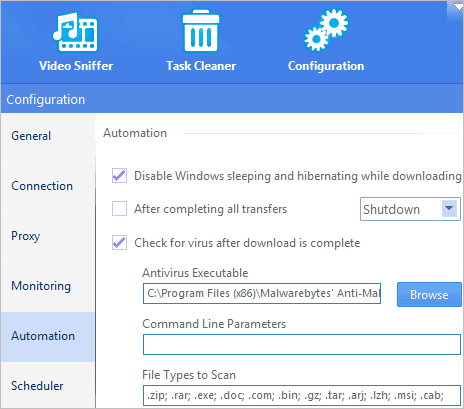
Task: Uncheck Check for virus after download
Action: pyautogui.click(x=119, y=243)
